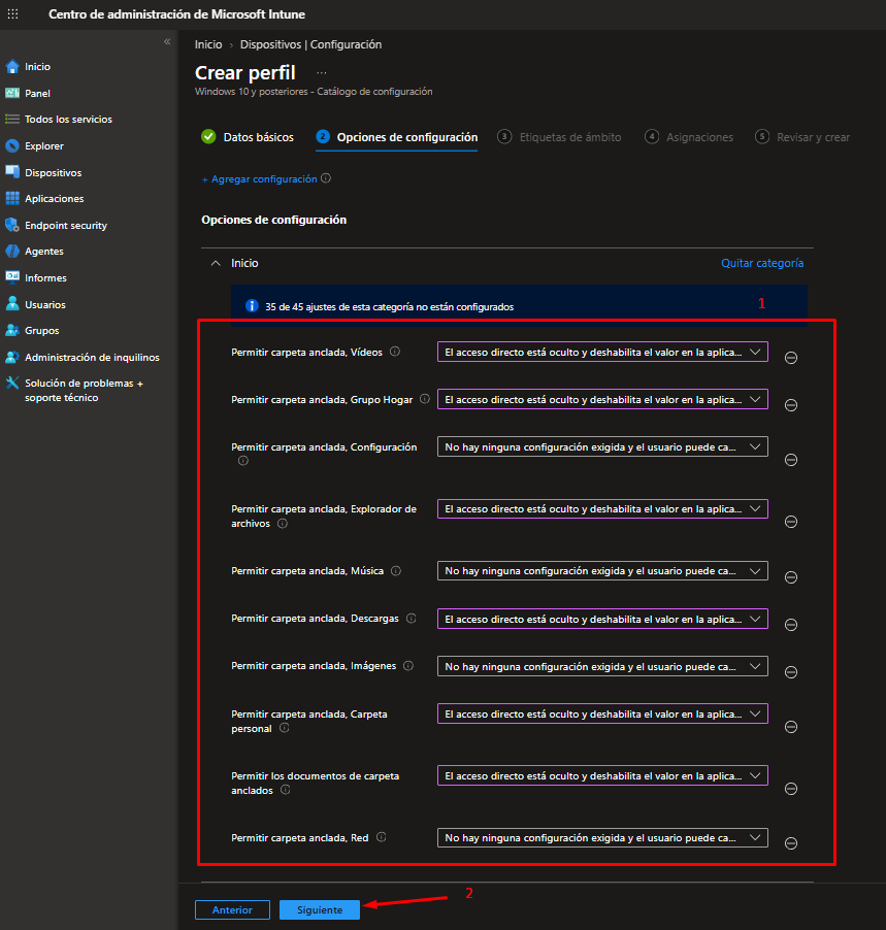Open Usuarios from the sidebar

[45, 305]
